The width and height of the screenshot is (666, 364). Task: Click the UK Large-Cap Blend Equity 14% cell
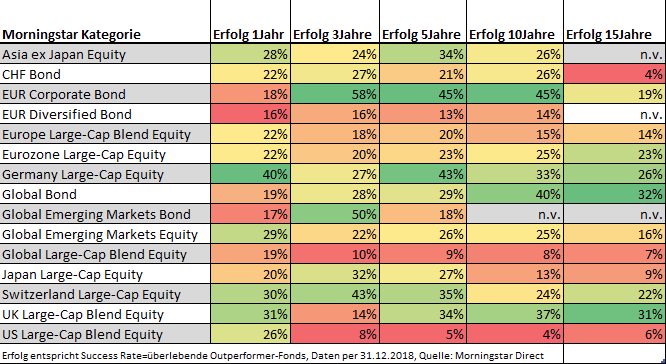[x=335, y=314]
